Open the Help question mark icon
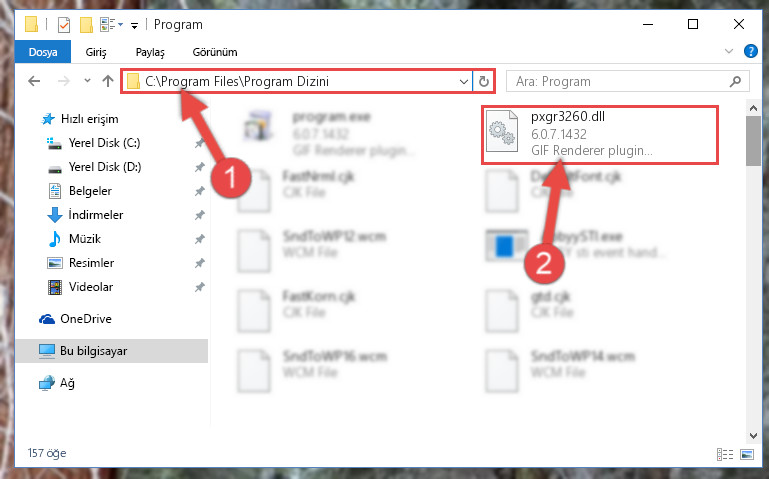Image resolution: width=769 pixels, height=479 pixels. pos(750,51)
